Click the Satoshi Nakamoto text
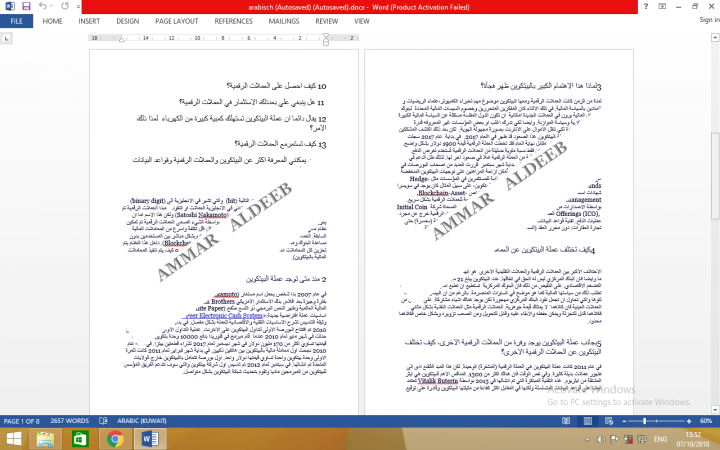Image resolution: width=720 pixels, height=450 pixels. click(x=201, y=214)
